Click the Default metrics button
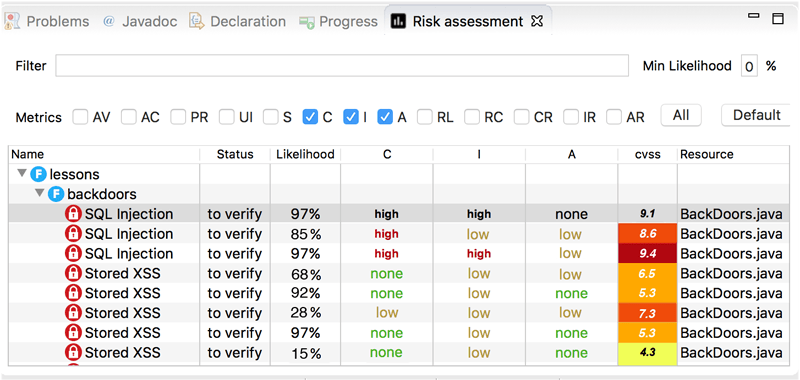This screenshot has height=380, width=800. tap(756, 116)
